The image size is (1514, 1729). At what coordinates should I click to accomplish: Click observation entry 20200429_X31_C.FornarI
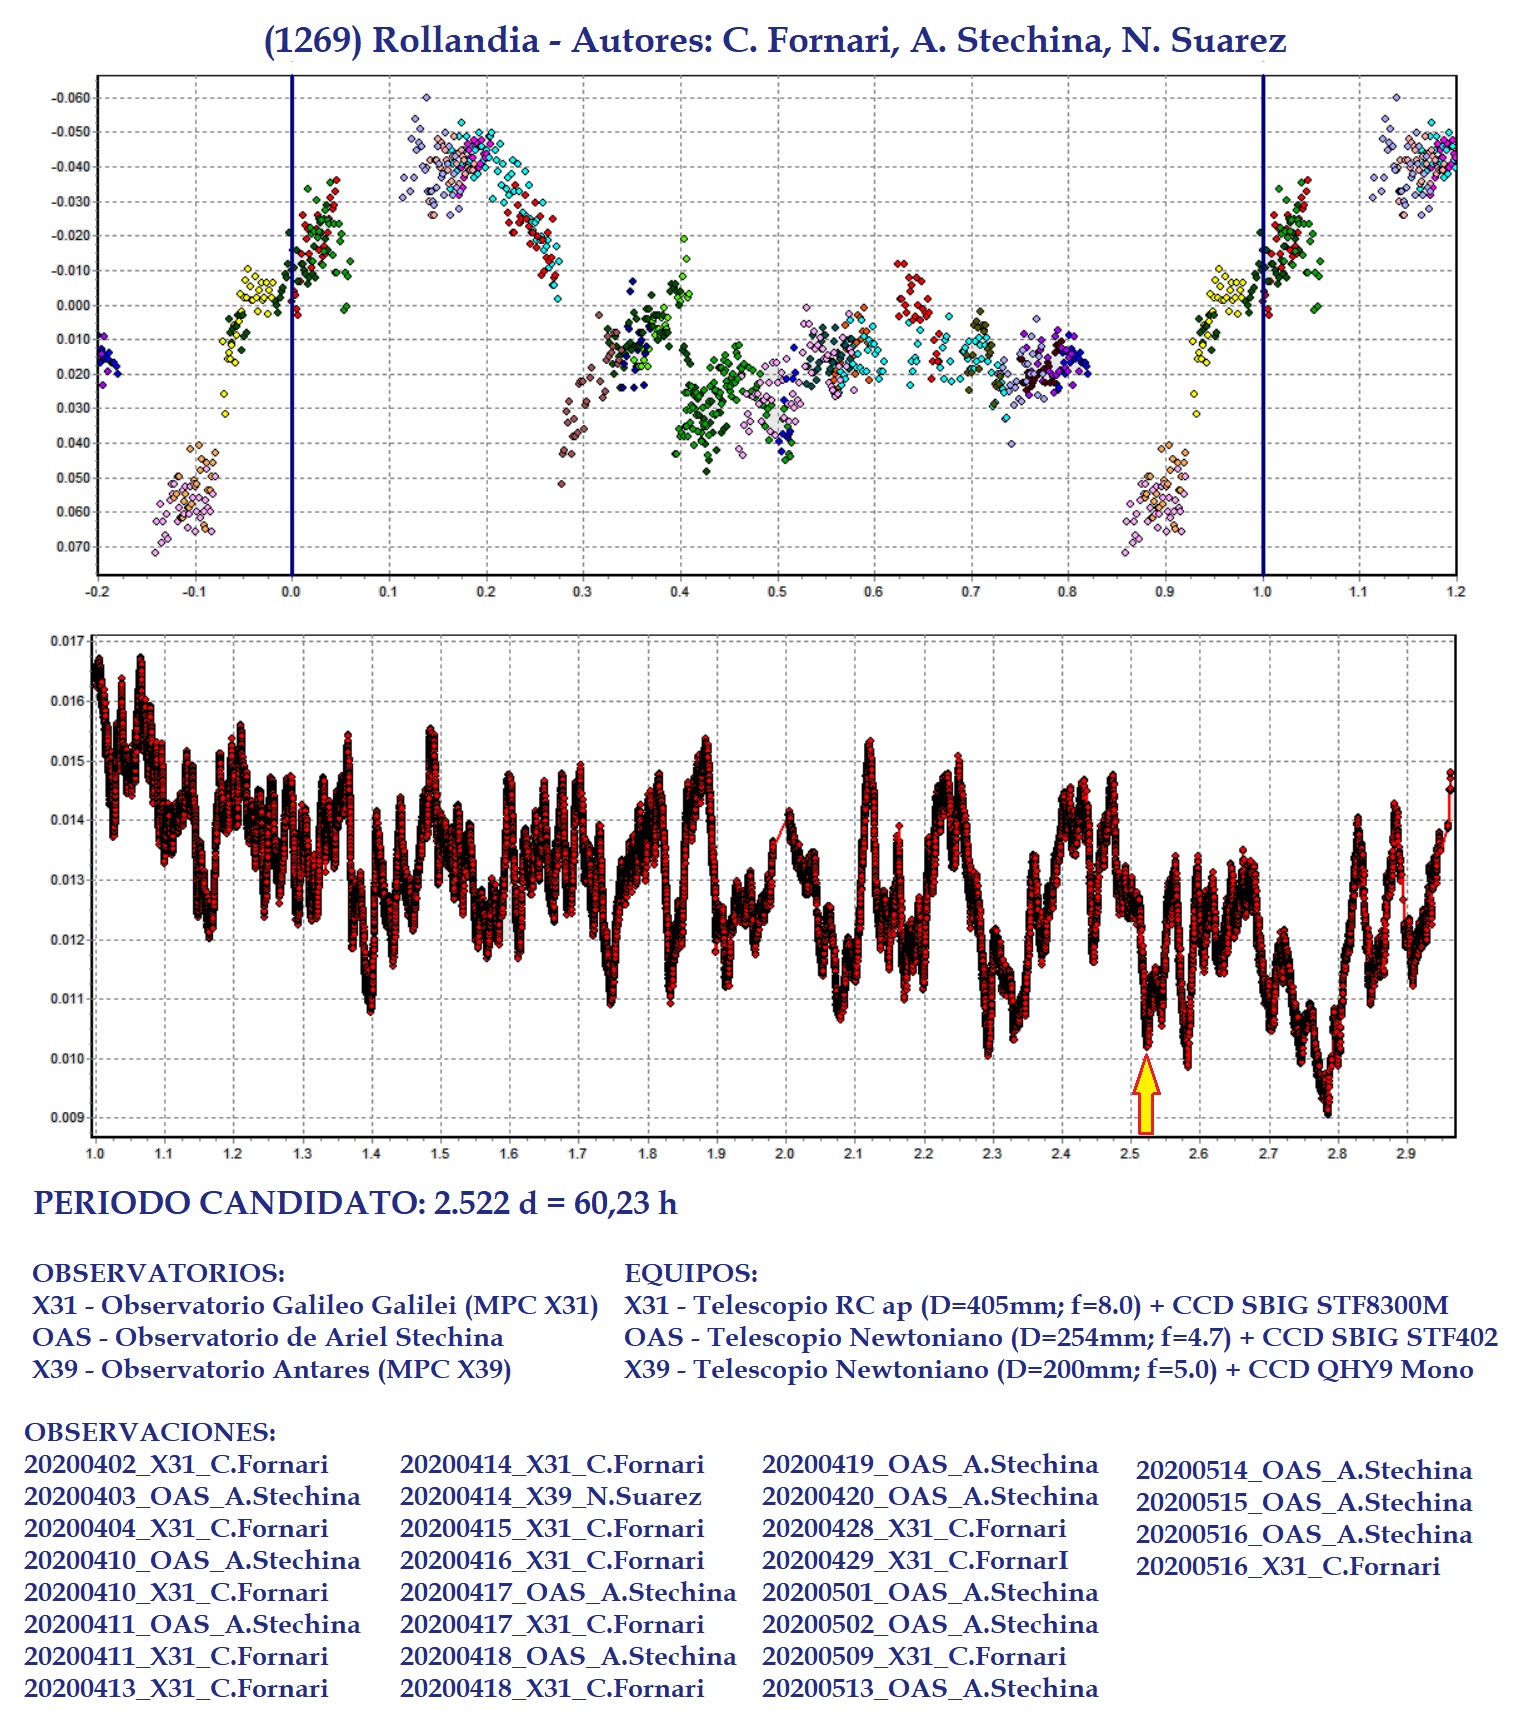click(x=915, y=1560)
